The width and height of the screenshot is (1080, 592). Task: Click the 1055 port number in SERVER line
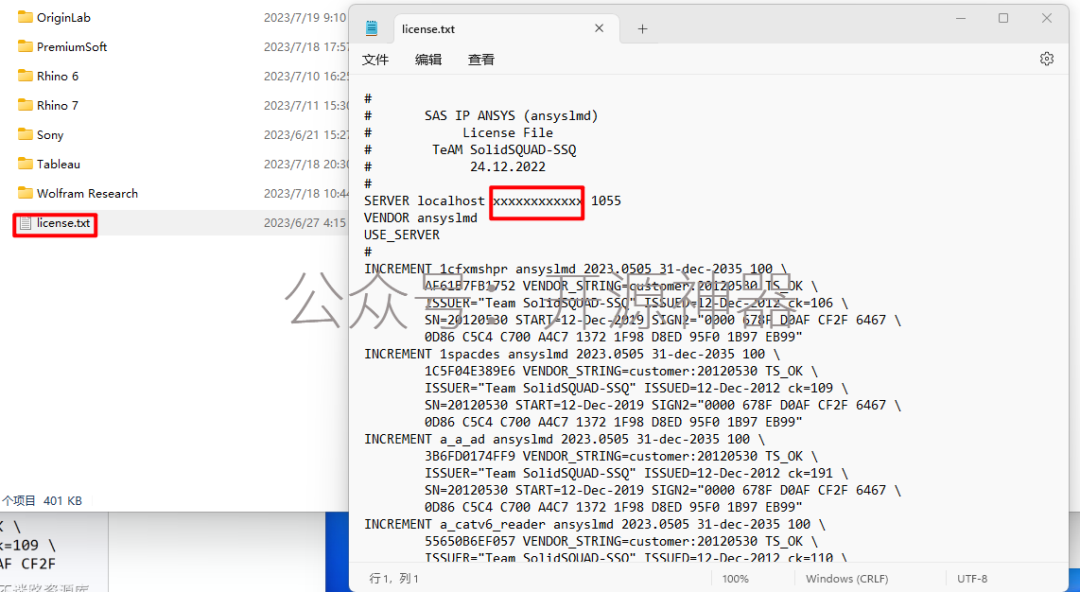tap(606, 201)
